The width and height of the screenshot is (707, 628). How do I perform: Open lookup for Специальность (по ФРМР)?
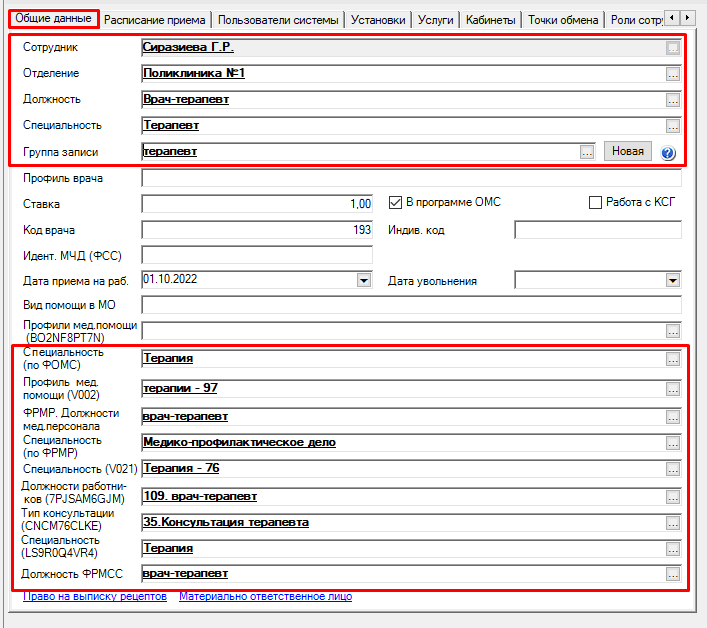pos(673,444)
